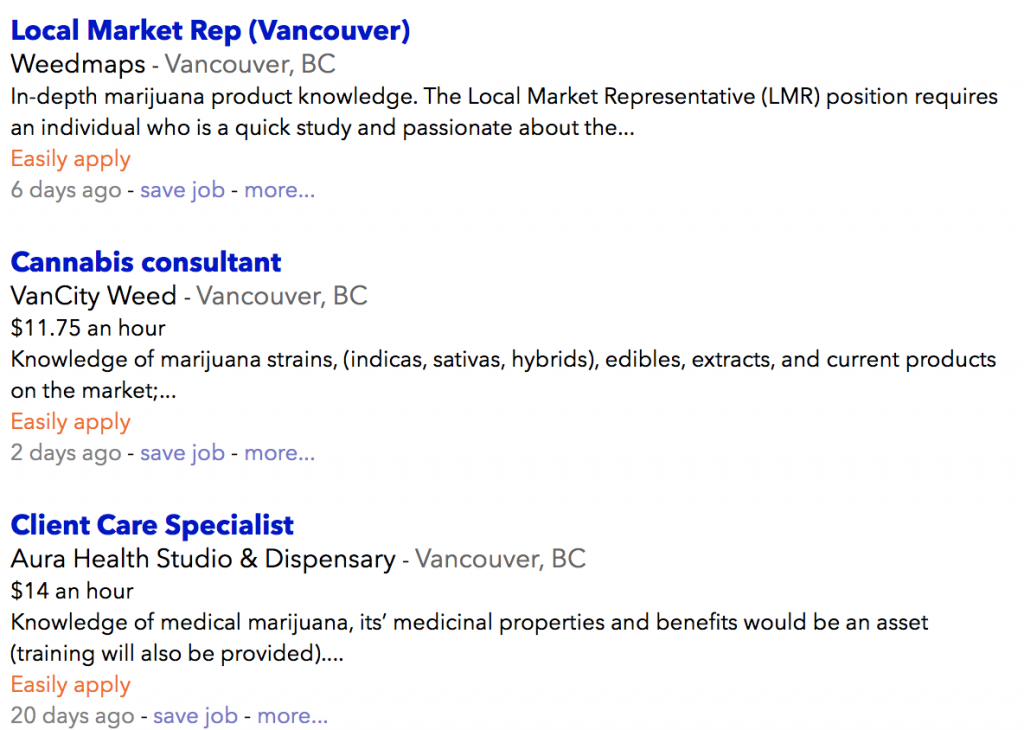Open the Cannabis consultant job listing

coord(146,263)
